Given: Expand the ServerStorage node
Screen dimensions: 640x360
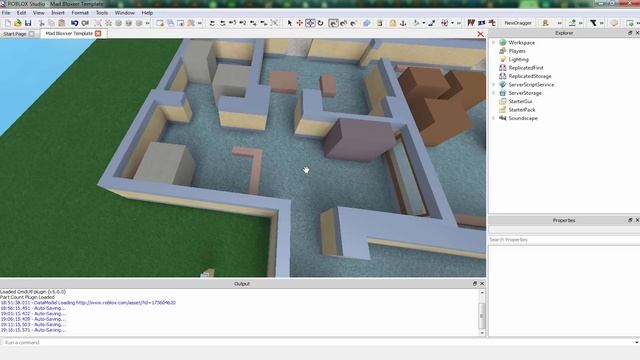Looking at the screenshot, I should tap(493, 93).
